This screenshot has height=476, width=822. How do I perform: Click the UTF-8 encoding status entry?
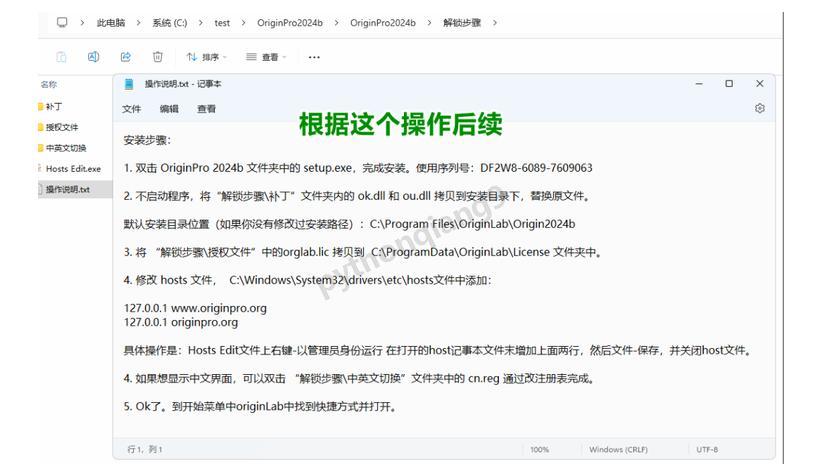pyautogui.click(x=707, y=449)
